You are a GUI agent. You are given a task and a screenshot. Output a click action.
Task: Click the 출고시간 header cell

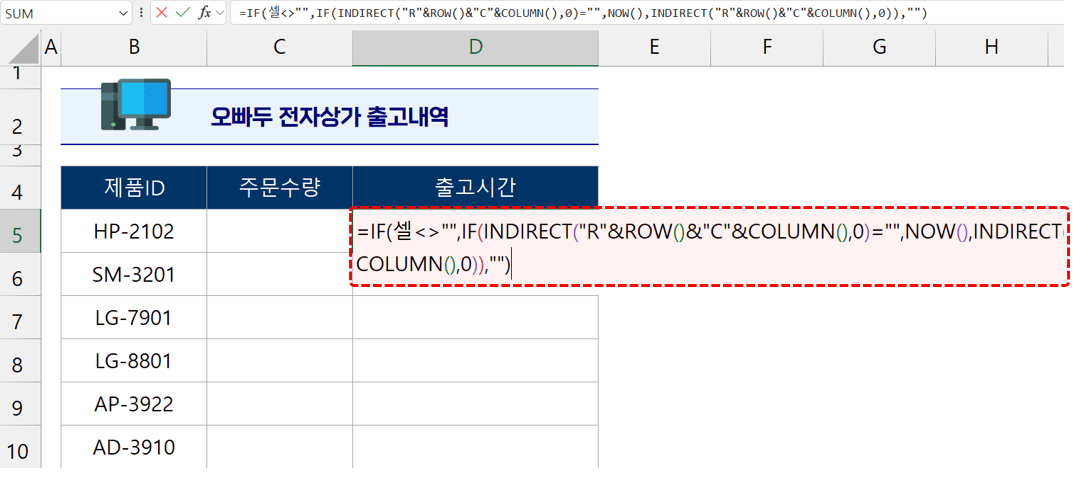(475, 187)
